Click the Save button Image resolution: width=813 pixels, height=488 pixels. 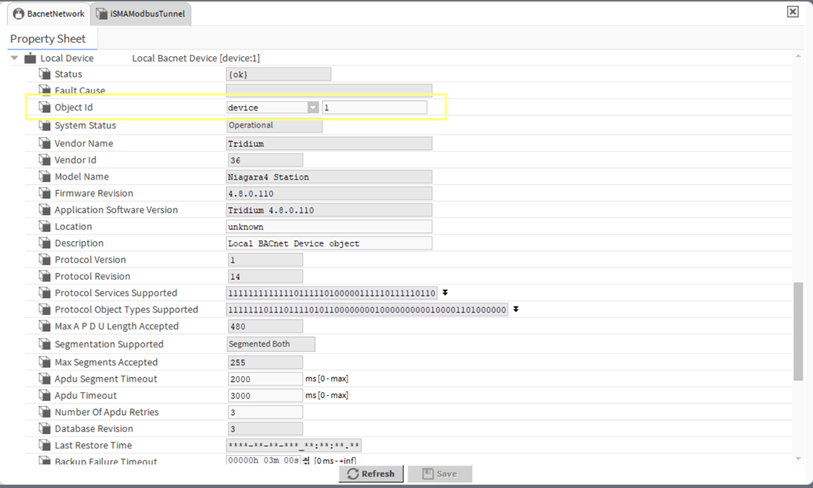[x=439, y=474]
